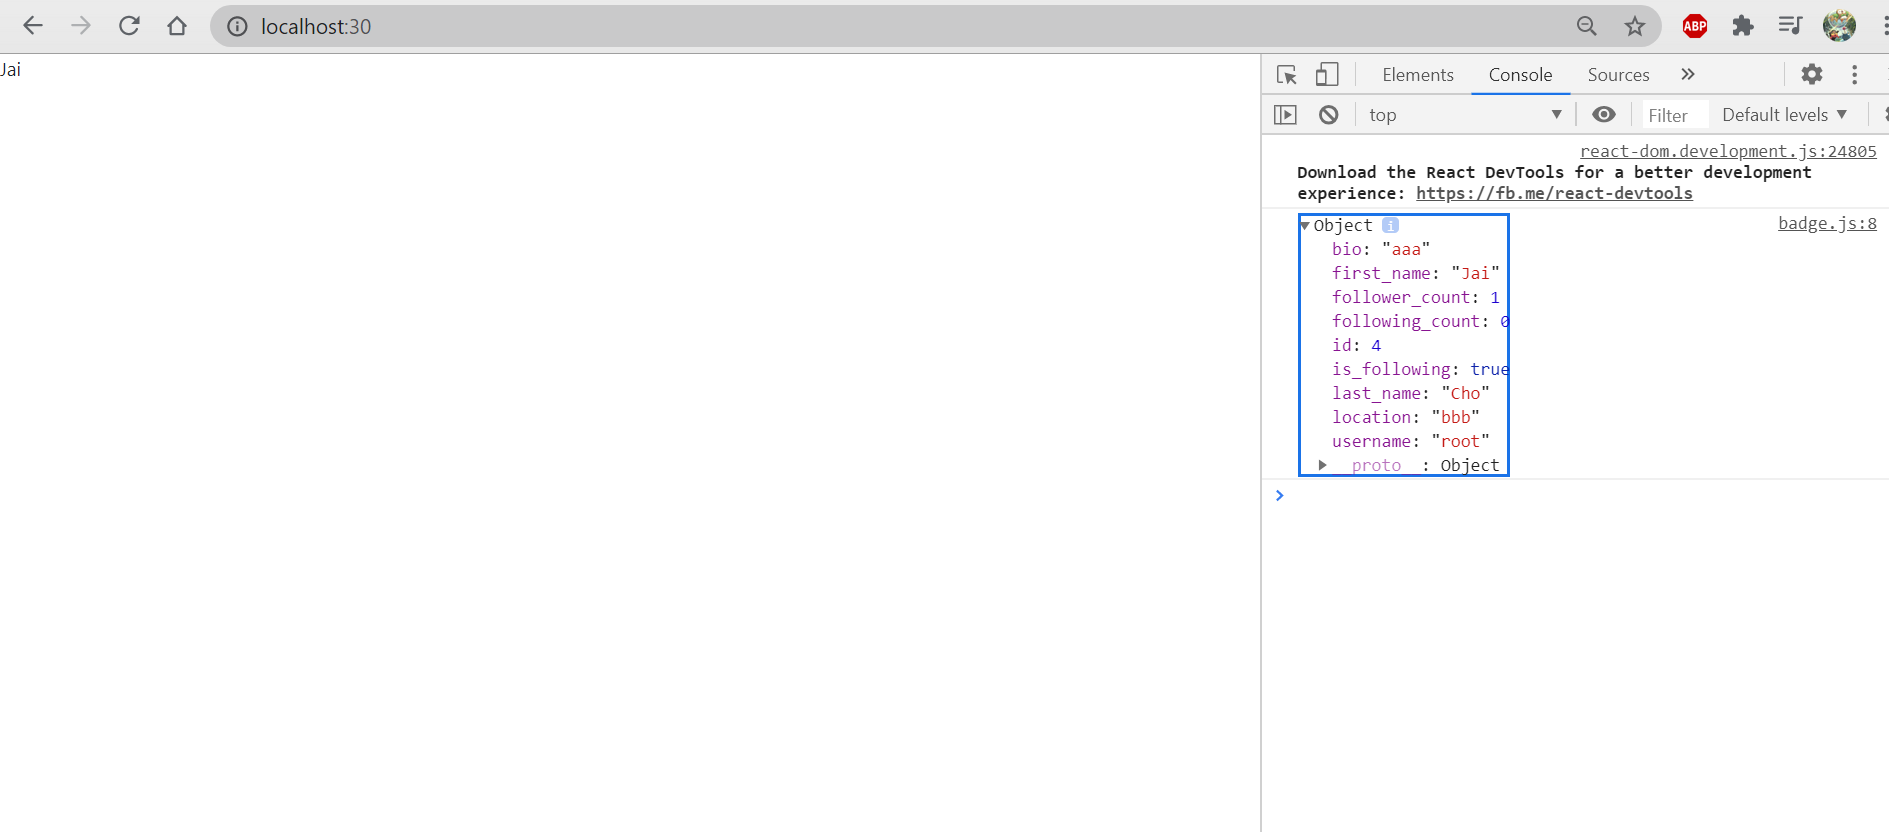Bookmark this page with the star
Screen dimensions: 1889x832
pyautogui.click(x=1635, y=27)
